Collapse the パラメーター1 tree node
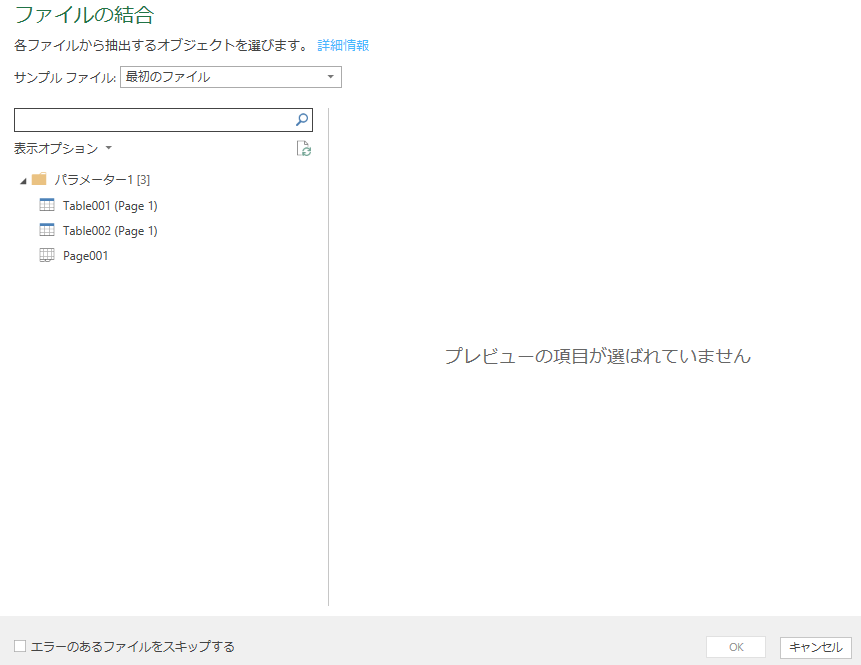The image size is (861, 665). click(23, 181)
